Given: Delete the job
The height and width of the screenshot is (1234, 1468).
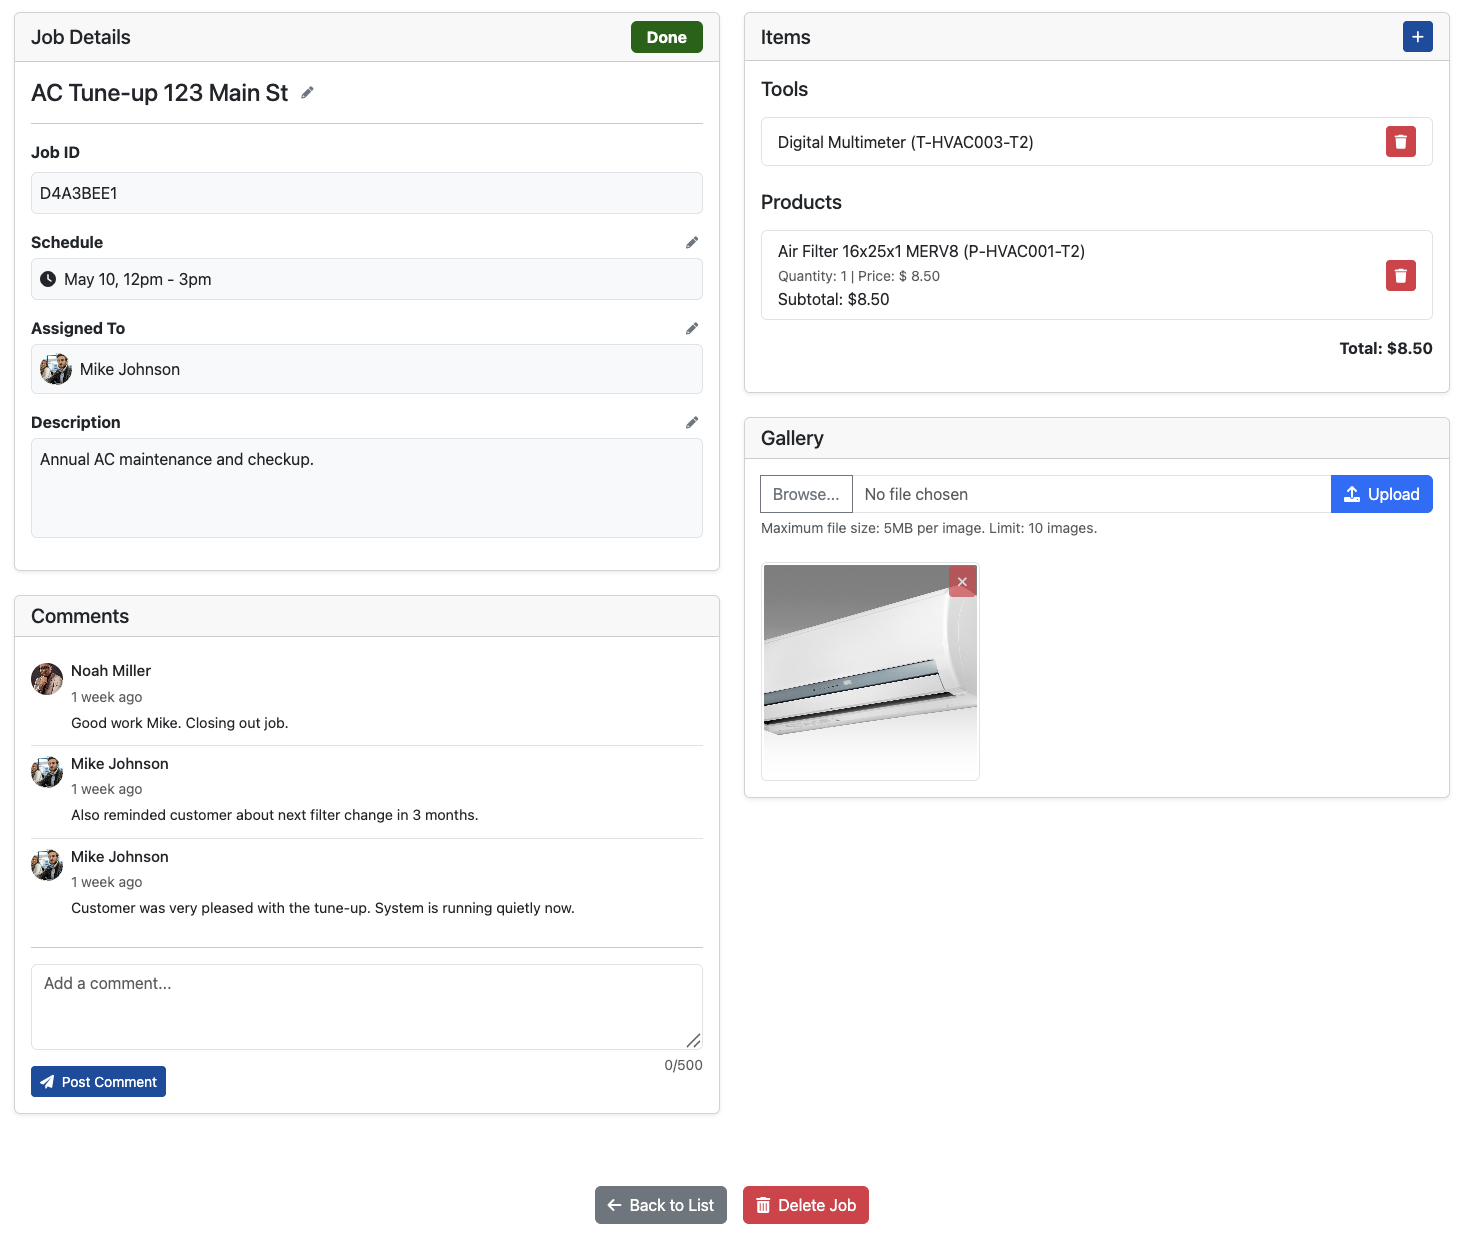Looking at the screenshot, I should 805,1205.
